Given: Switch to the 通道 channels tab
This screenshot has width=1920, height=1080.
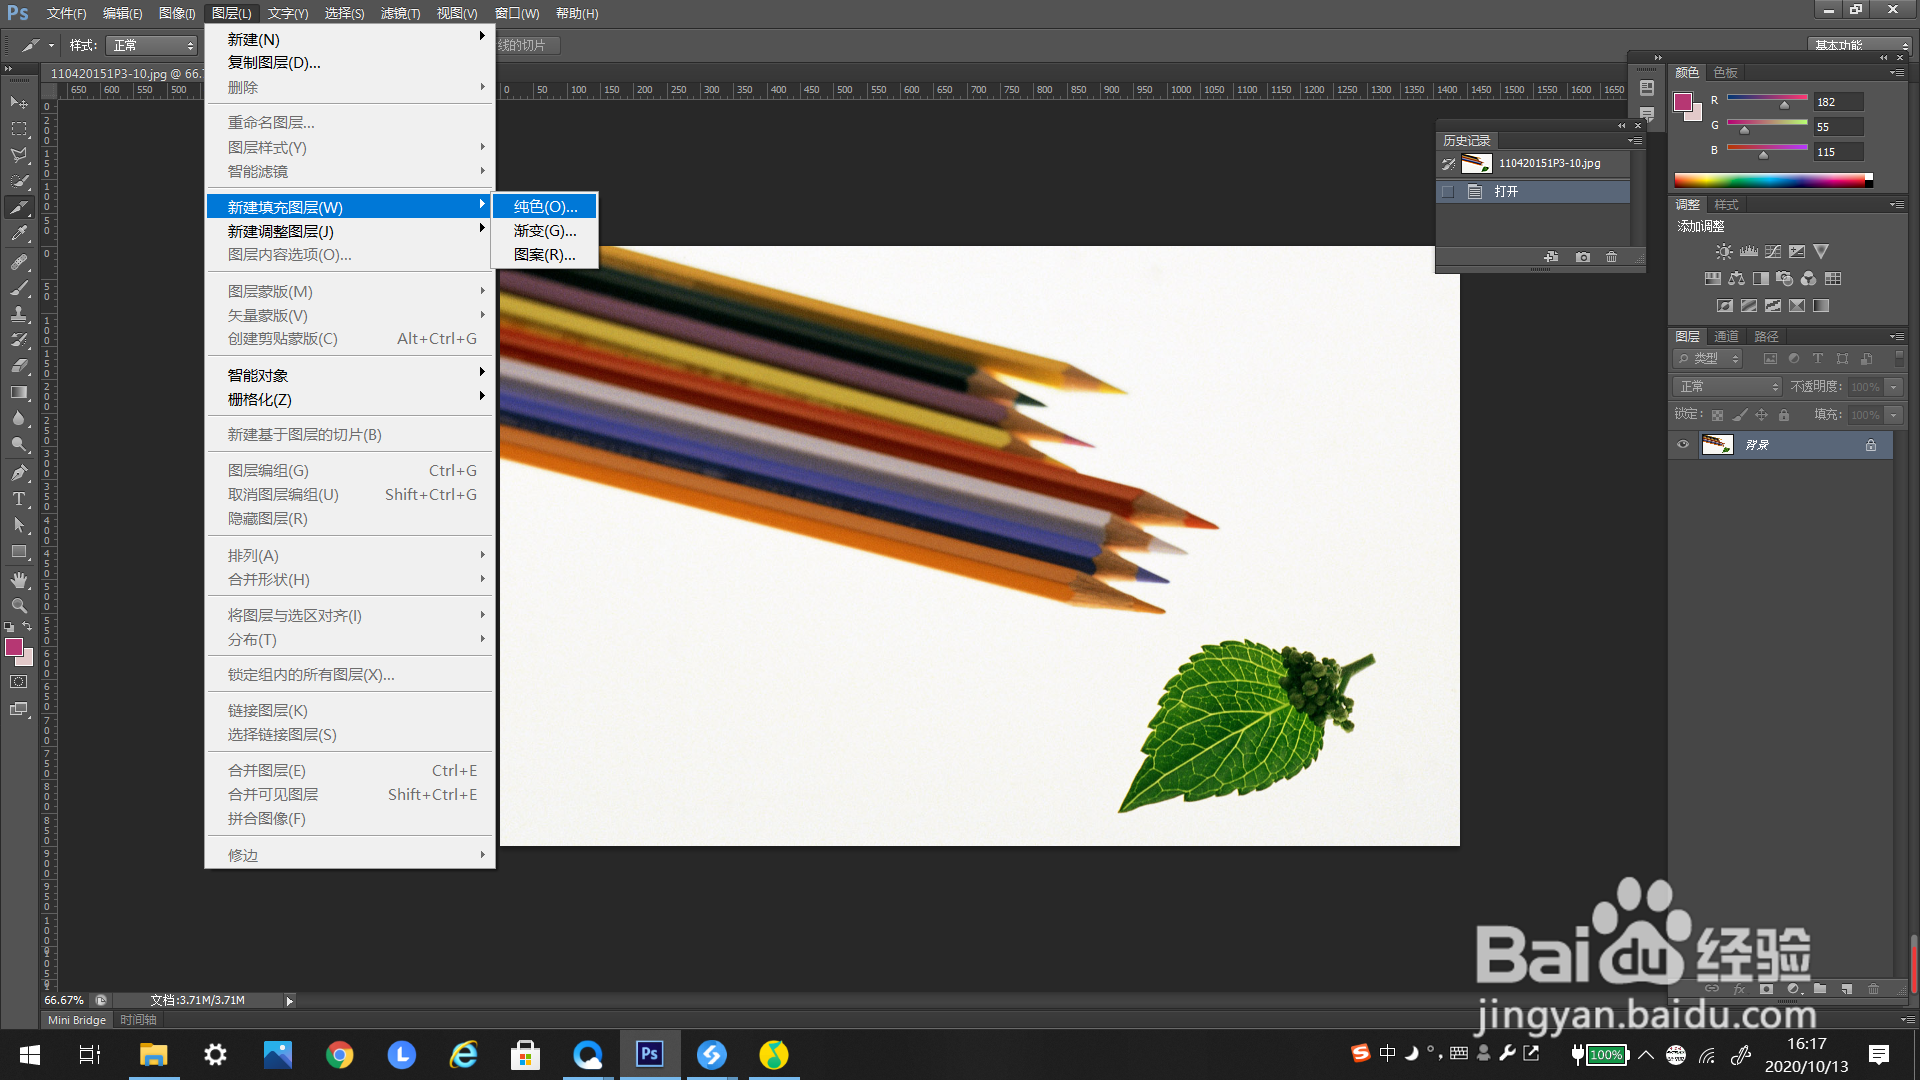Looking at the screenshot, I should click(x=1726, y=336).
